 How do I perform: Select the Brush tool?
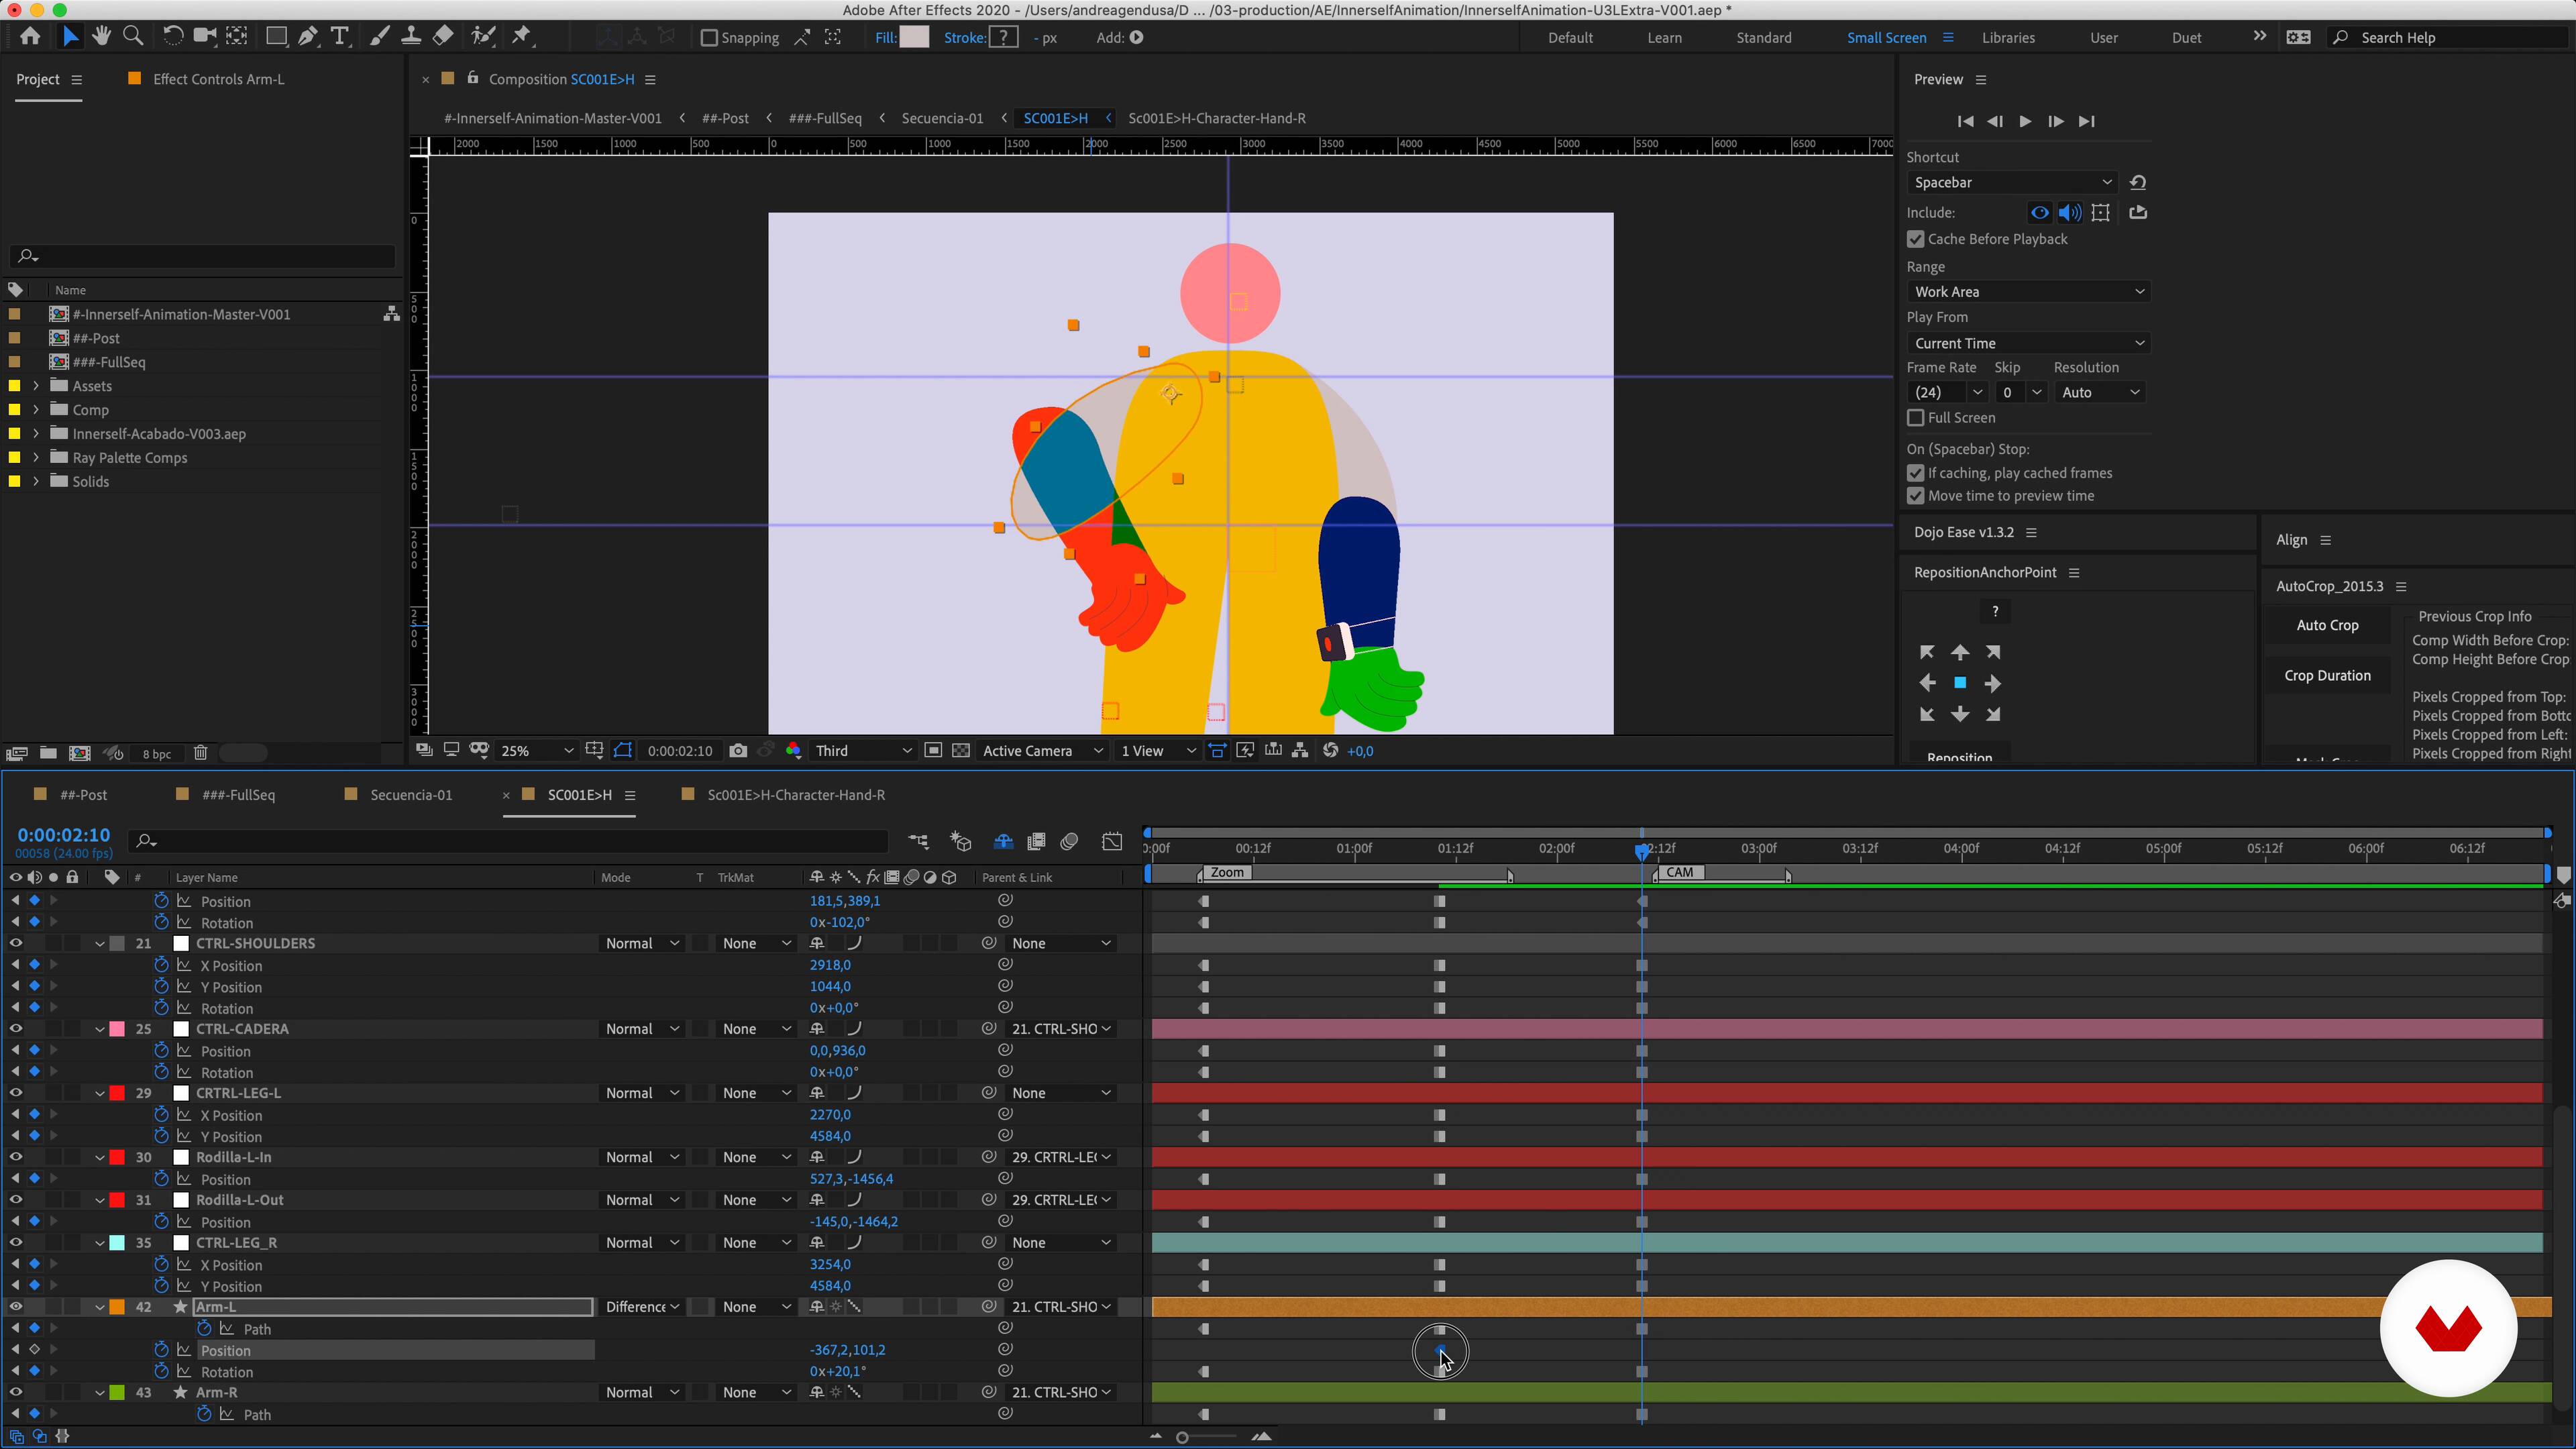[379, 37]
